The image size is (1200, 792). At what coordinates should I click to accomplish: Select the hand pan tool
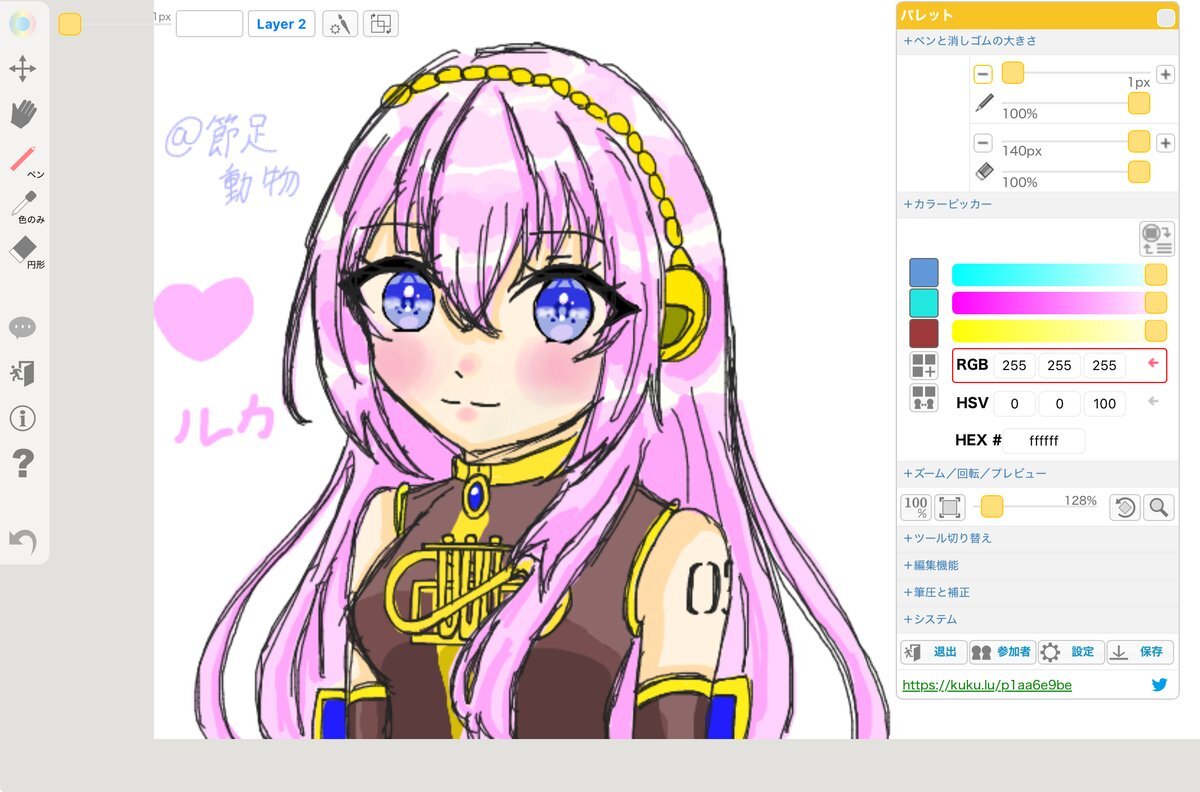click(22, 114)
